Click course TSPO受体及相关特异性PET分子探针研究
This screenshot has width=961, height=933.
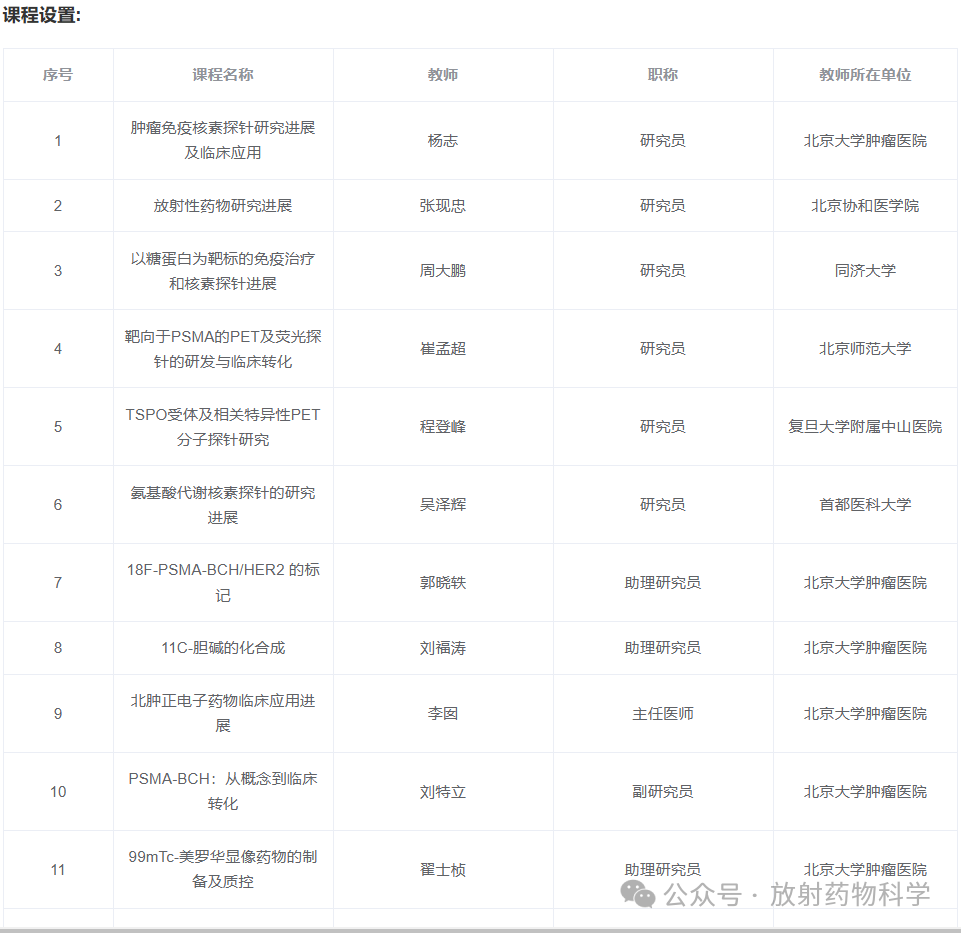point(223,427)
